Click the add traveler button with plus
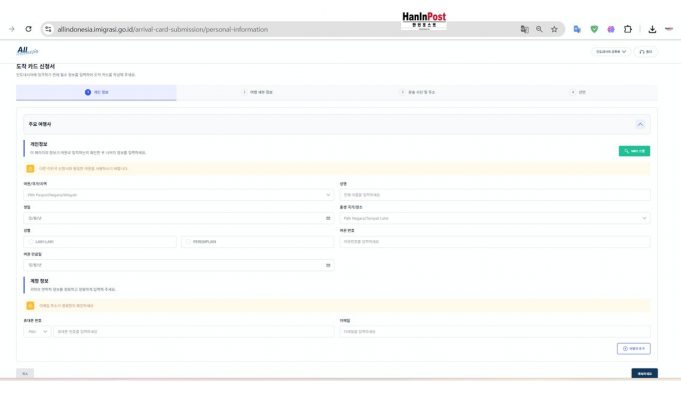This screenshot has width=681, height=400. (x=634, y=348)
